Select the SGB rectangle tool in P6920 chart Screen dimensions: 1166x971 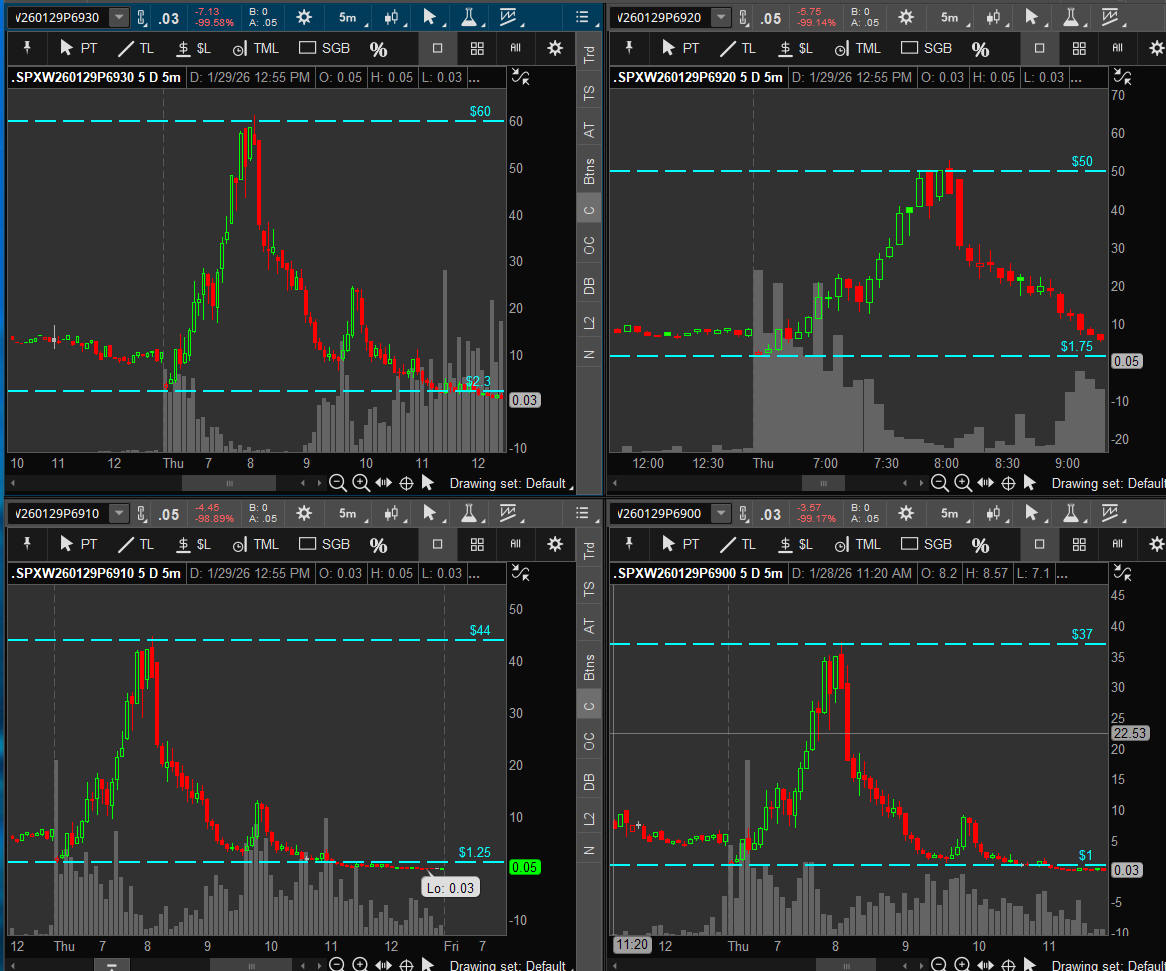[x=926, y=48]
